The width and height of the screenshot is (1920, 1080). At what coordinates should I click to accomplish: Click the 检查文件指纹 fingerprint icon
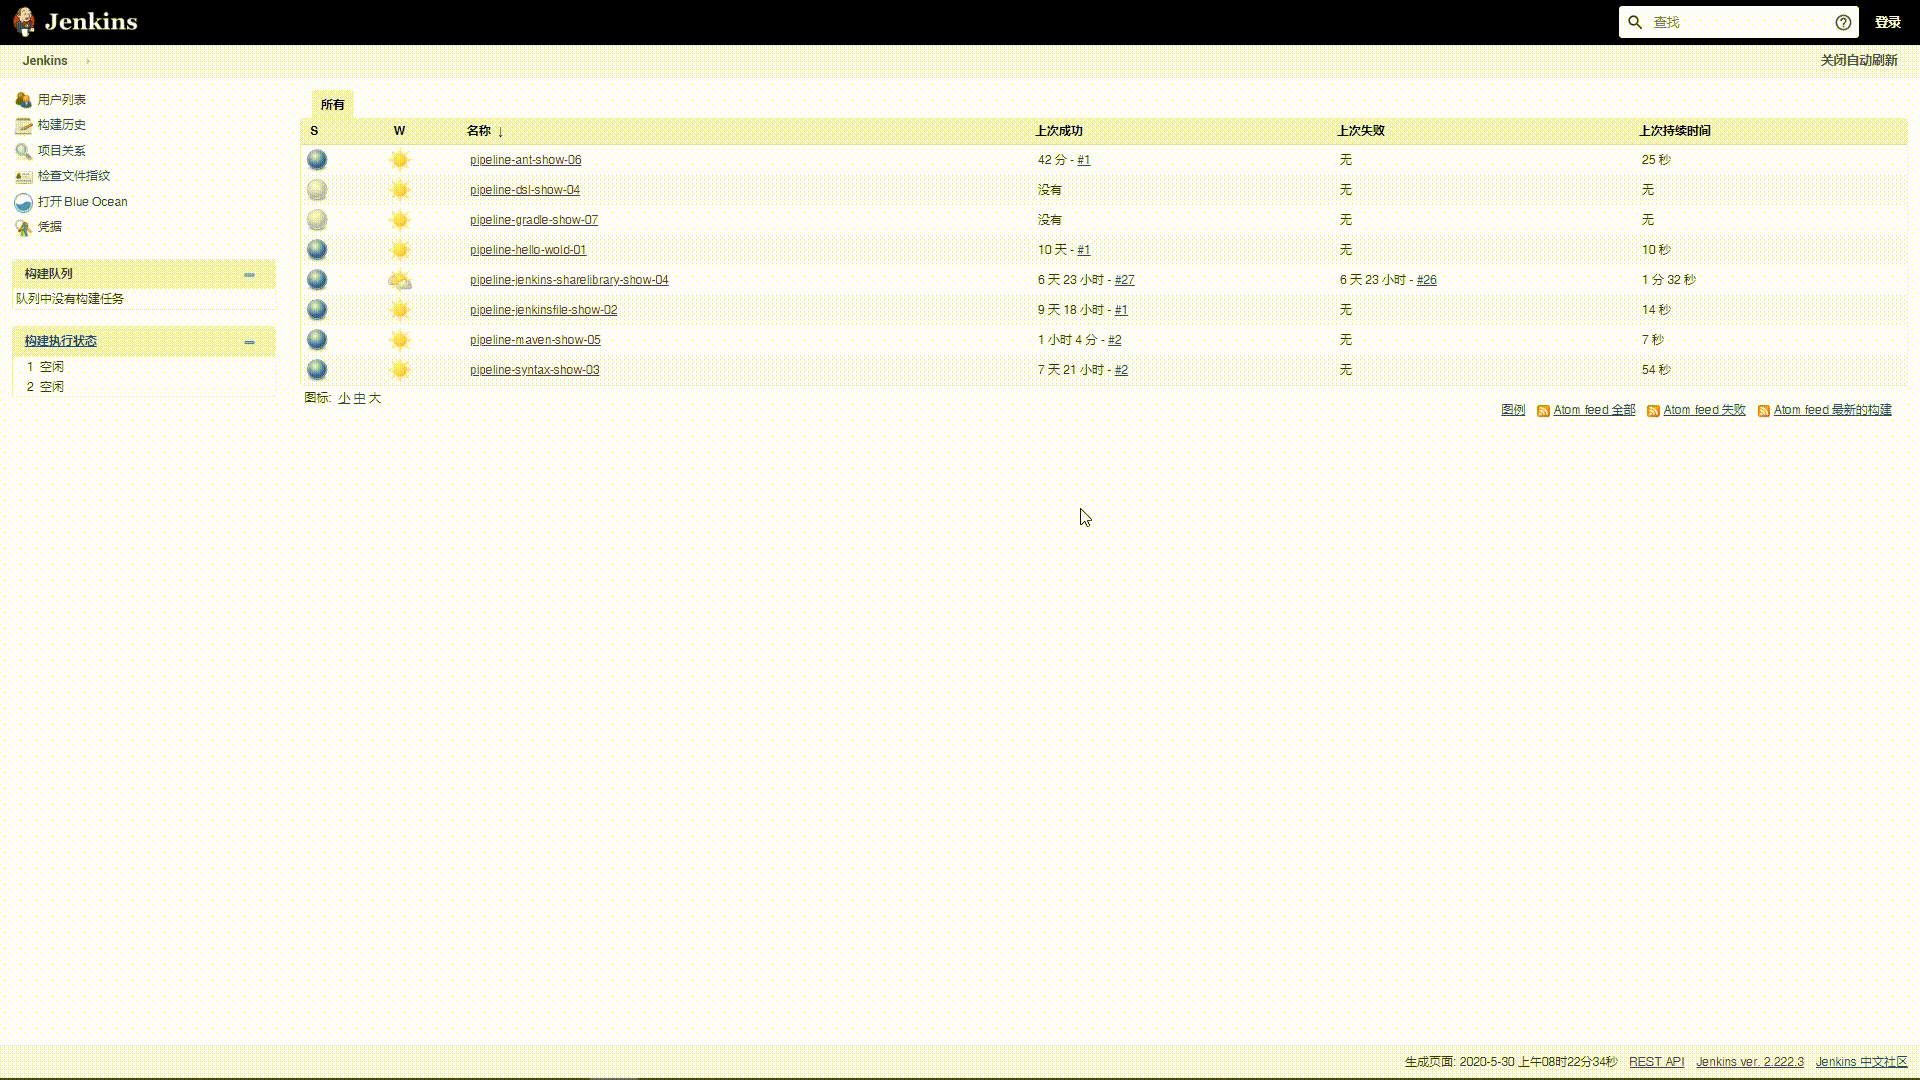[x=23, y=176]
